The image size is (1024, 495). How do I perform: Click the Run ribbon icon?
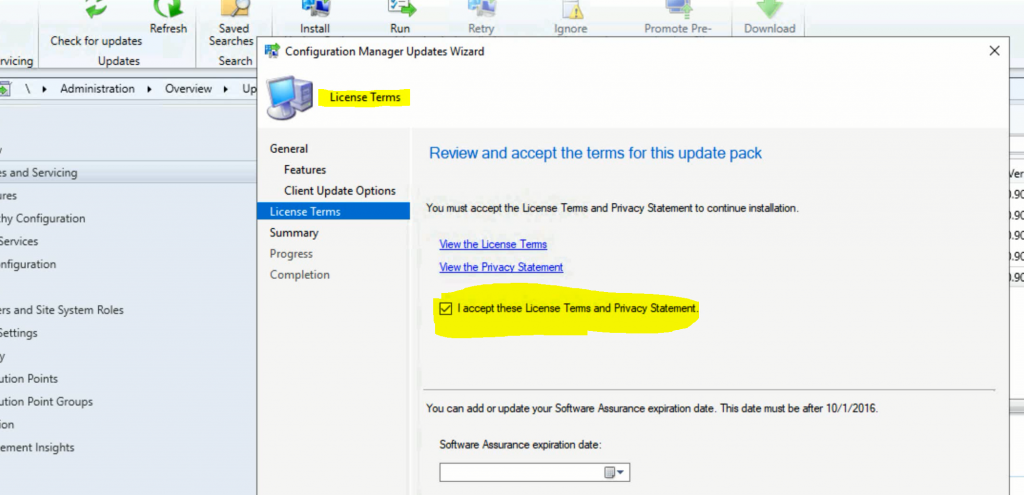point(400,18)
